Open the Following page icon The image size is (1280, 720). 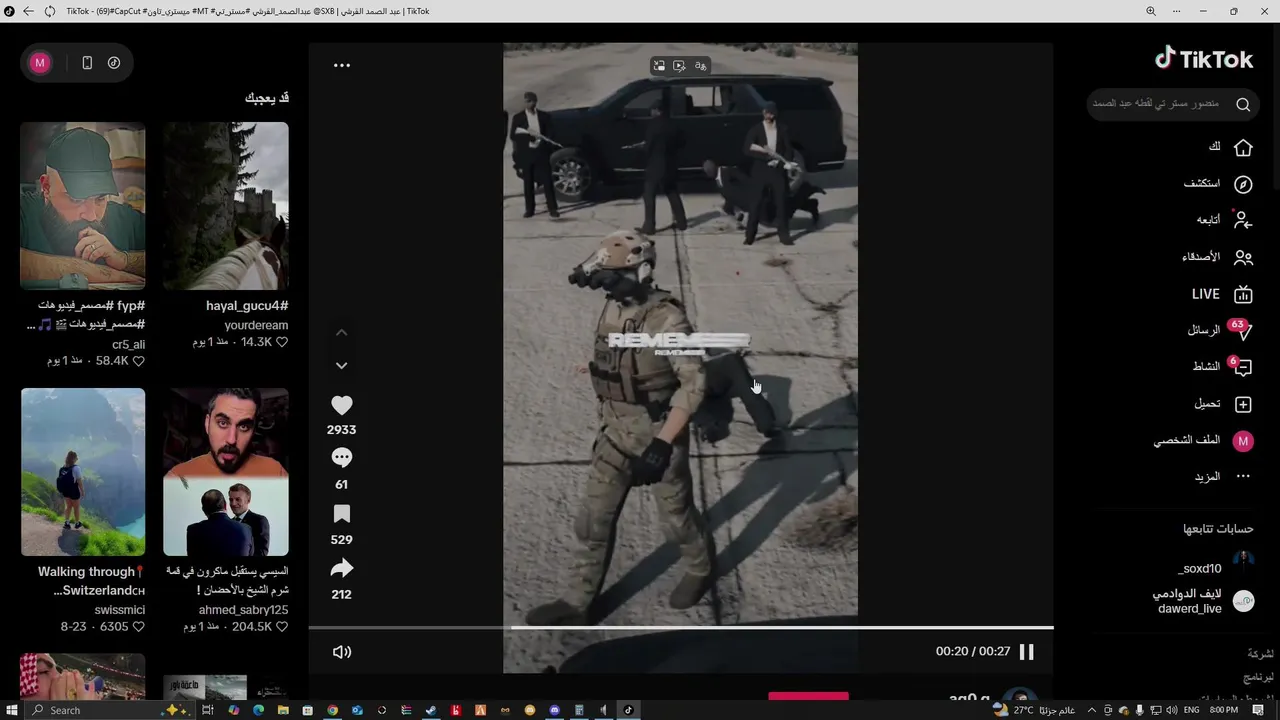click(1243, 220)
